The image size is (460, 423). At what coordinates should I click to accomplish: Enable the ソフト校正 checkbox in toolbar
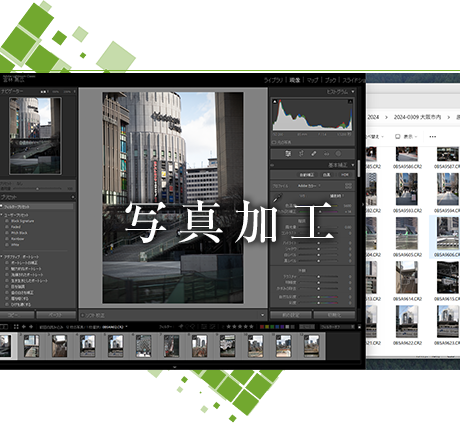83,315
